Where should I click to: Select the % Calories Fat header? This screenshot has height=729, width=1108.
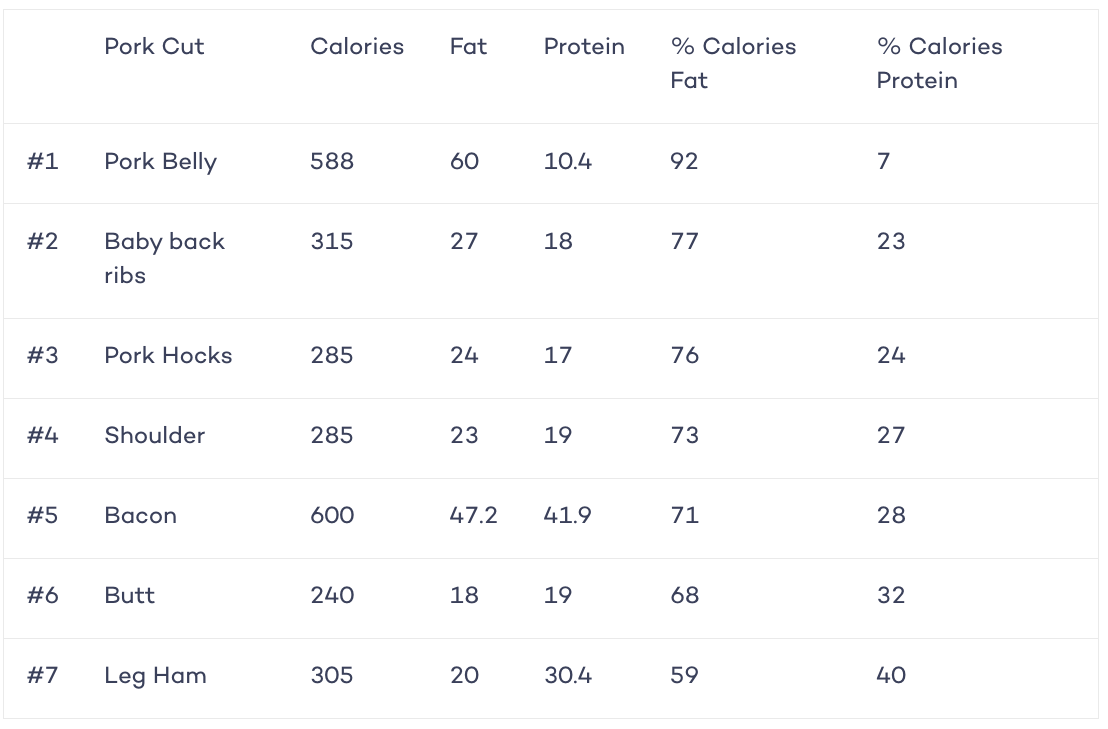(733, 64)
